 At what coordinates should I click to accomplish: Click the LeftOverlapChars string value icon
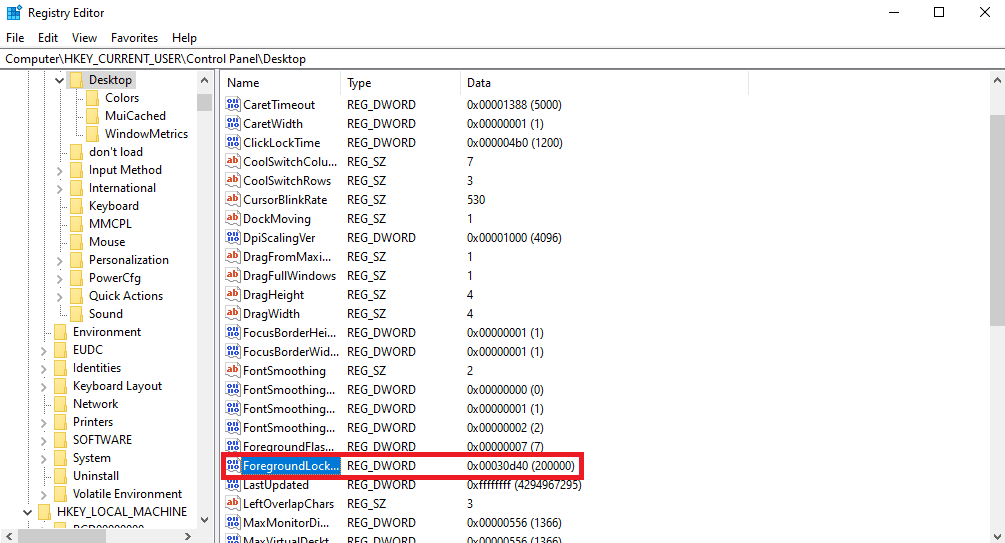point(233,503)
